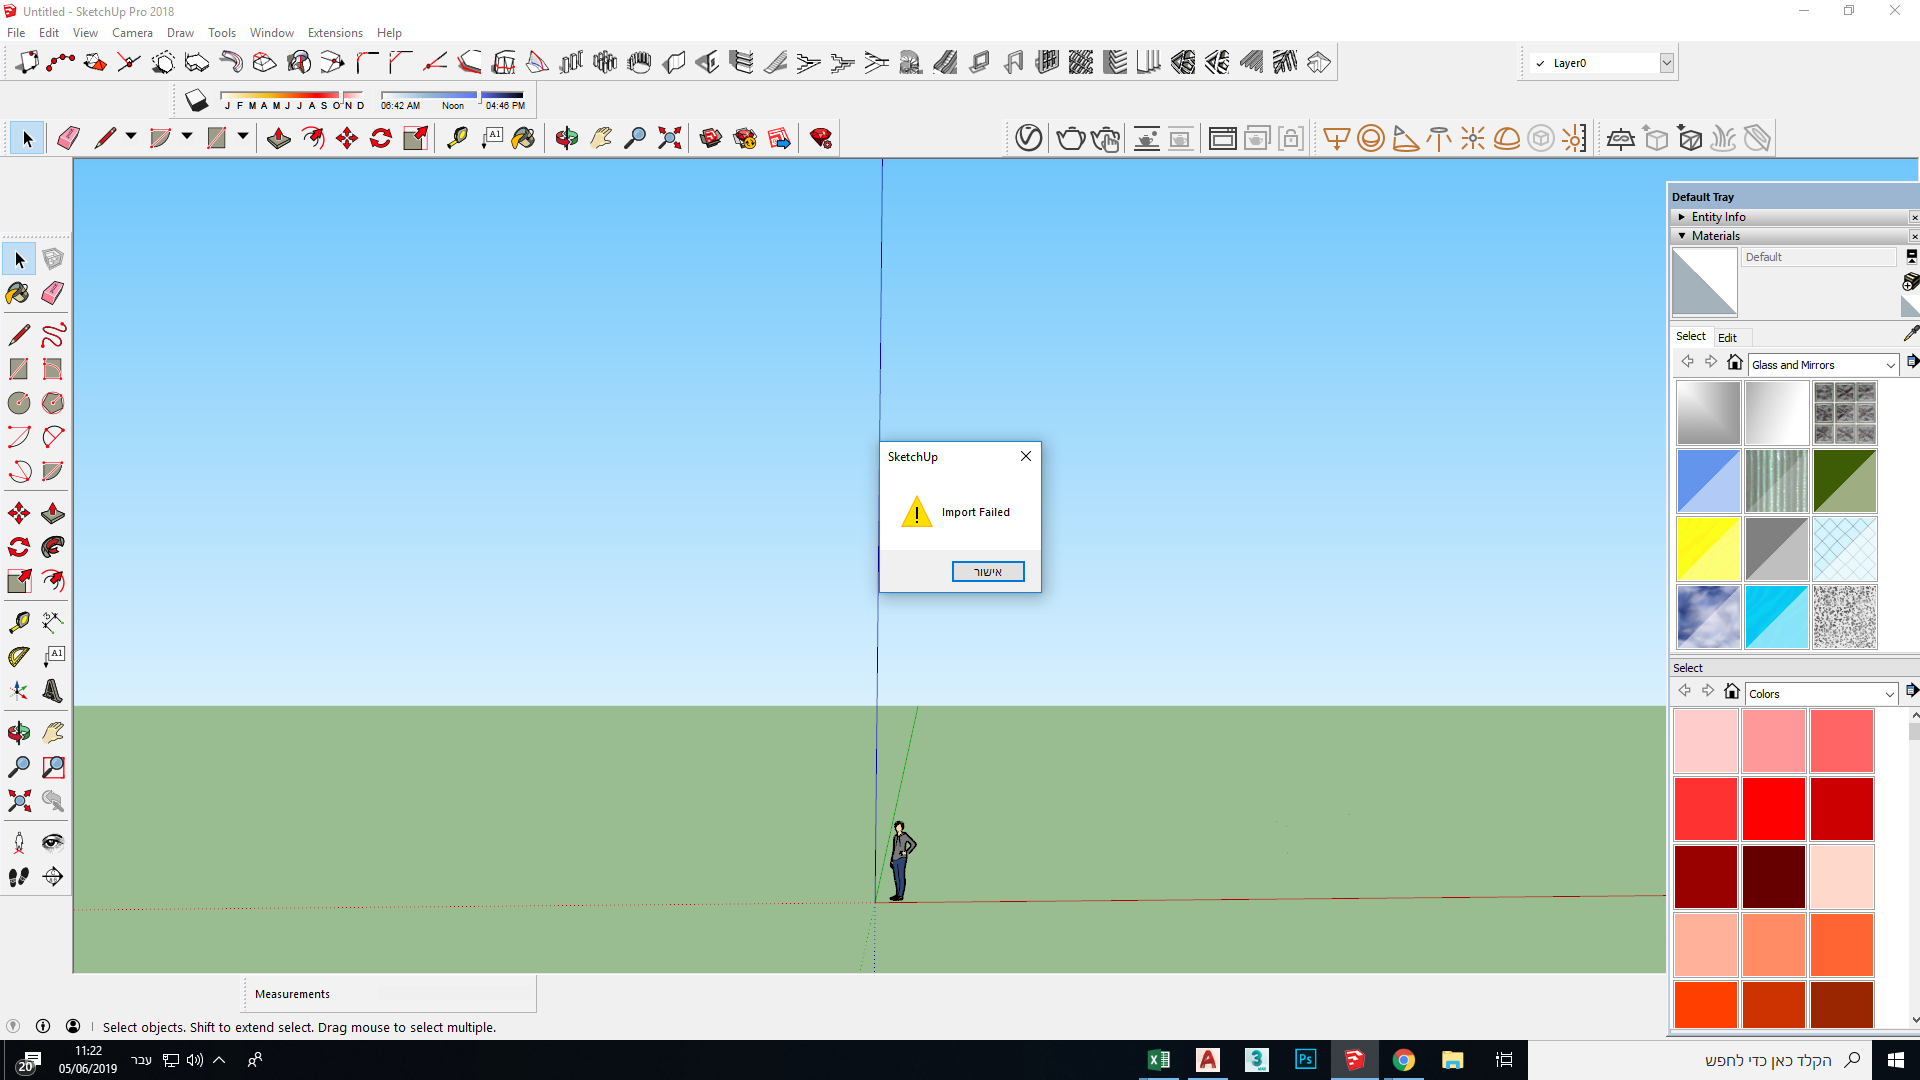1920x1080 pixels.
Task: Open the V-Ray Asset Editor teapot icon
Action: coord(1071,138)
